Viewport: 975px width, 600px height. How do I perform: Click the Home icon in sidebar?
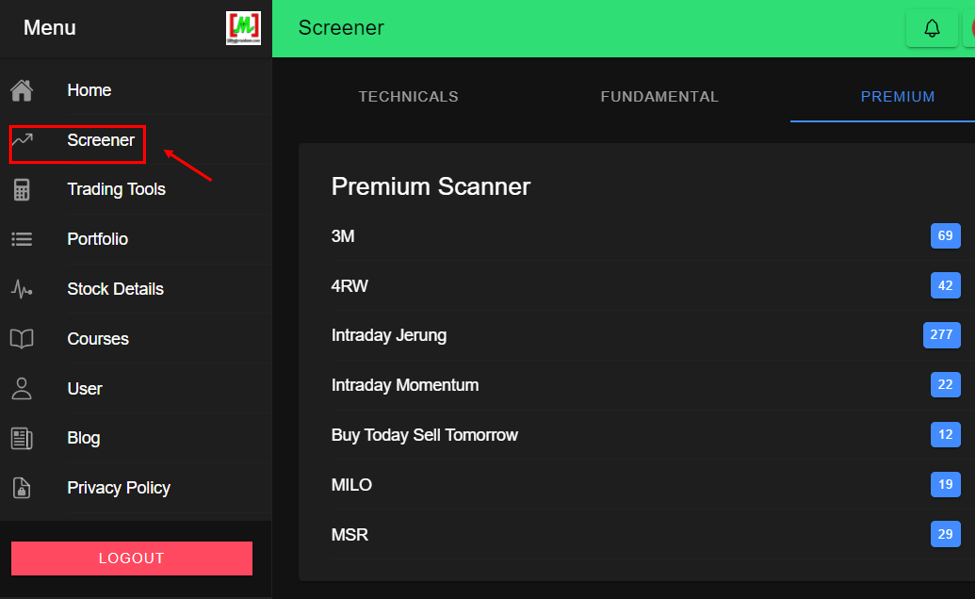(x=22, y=89)
